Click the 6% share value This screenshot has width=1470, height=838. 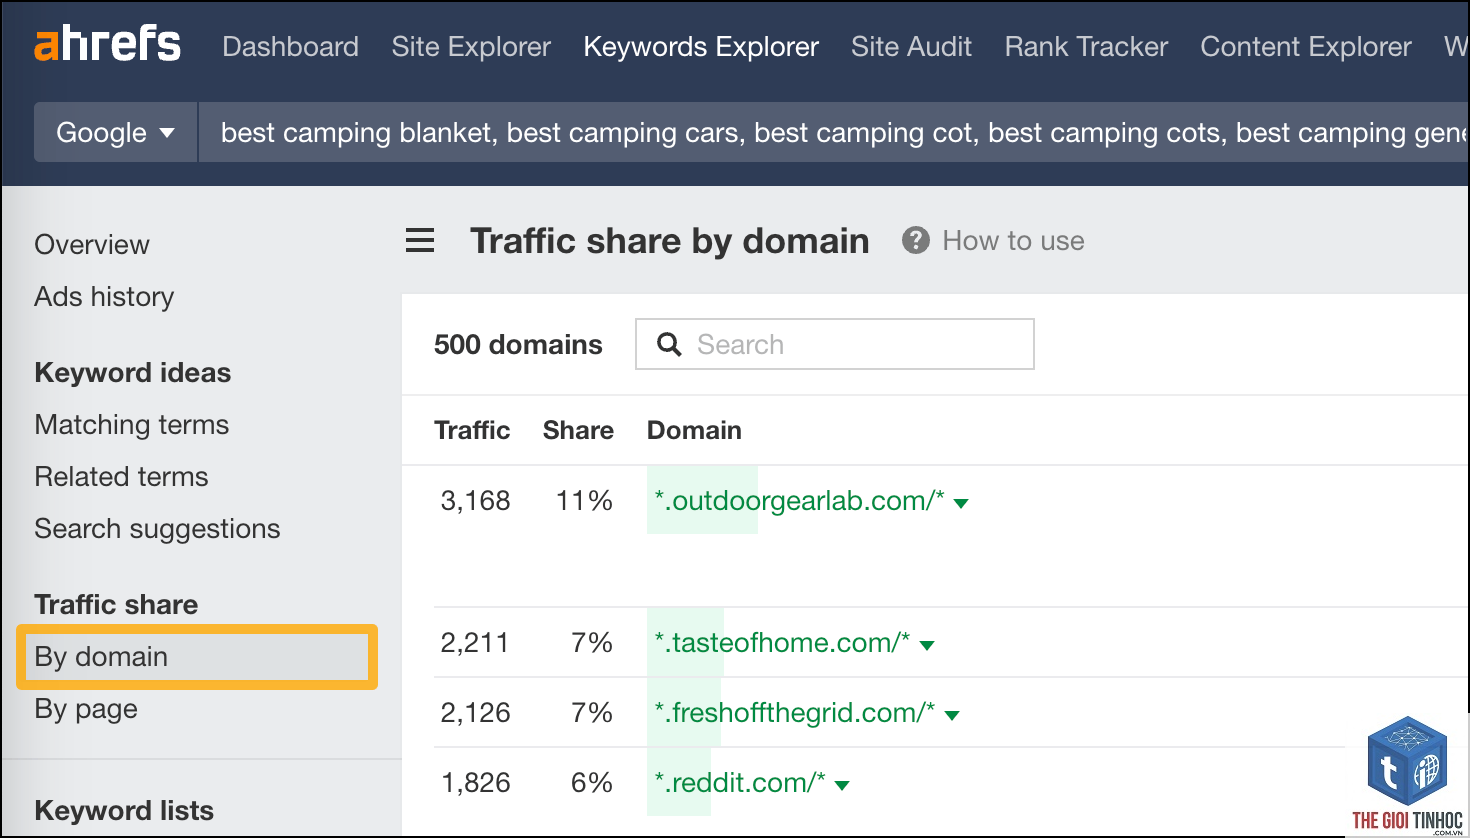[592, 783]
